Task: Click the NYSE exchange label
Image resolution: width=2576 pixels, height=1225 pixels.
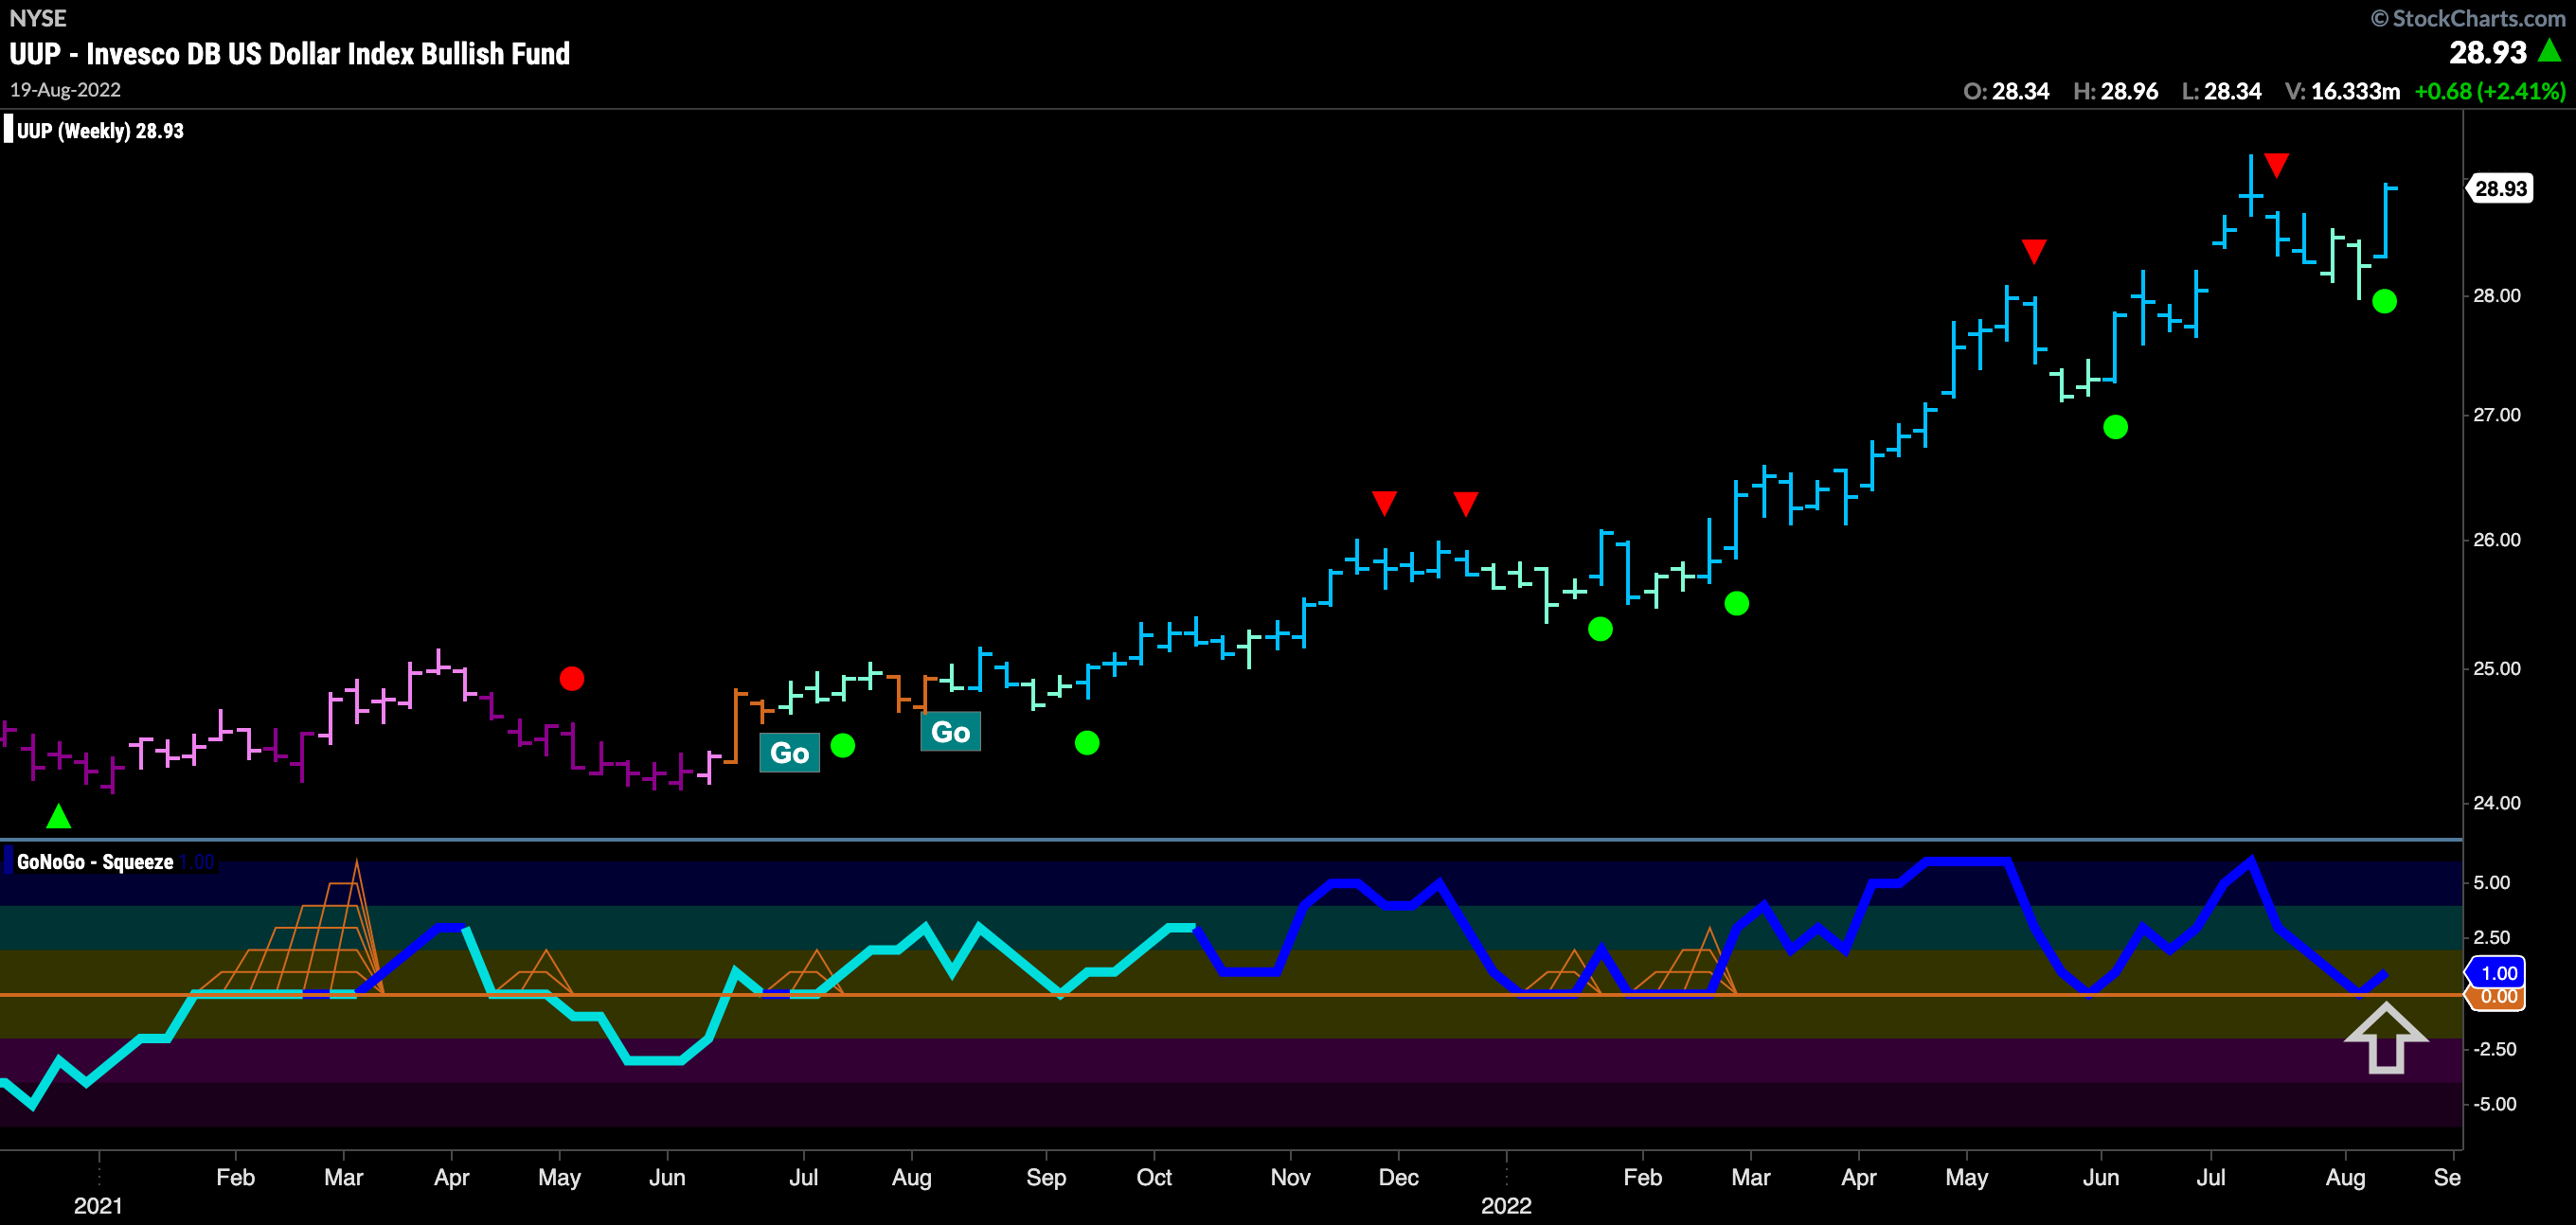Action: tap(37, 18)
